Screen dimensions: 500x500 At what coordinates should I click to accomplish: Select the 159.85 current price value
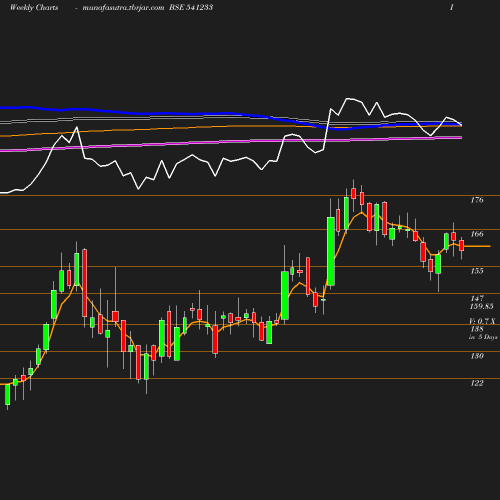[482, 306]
